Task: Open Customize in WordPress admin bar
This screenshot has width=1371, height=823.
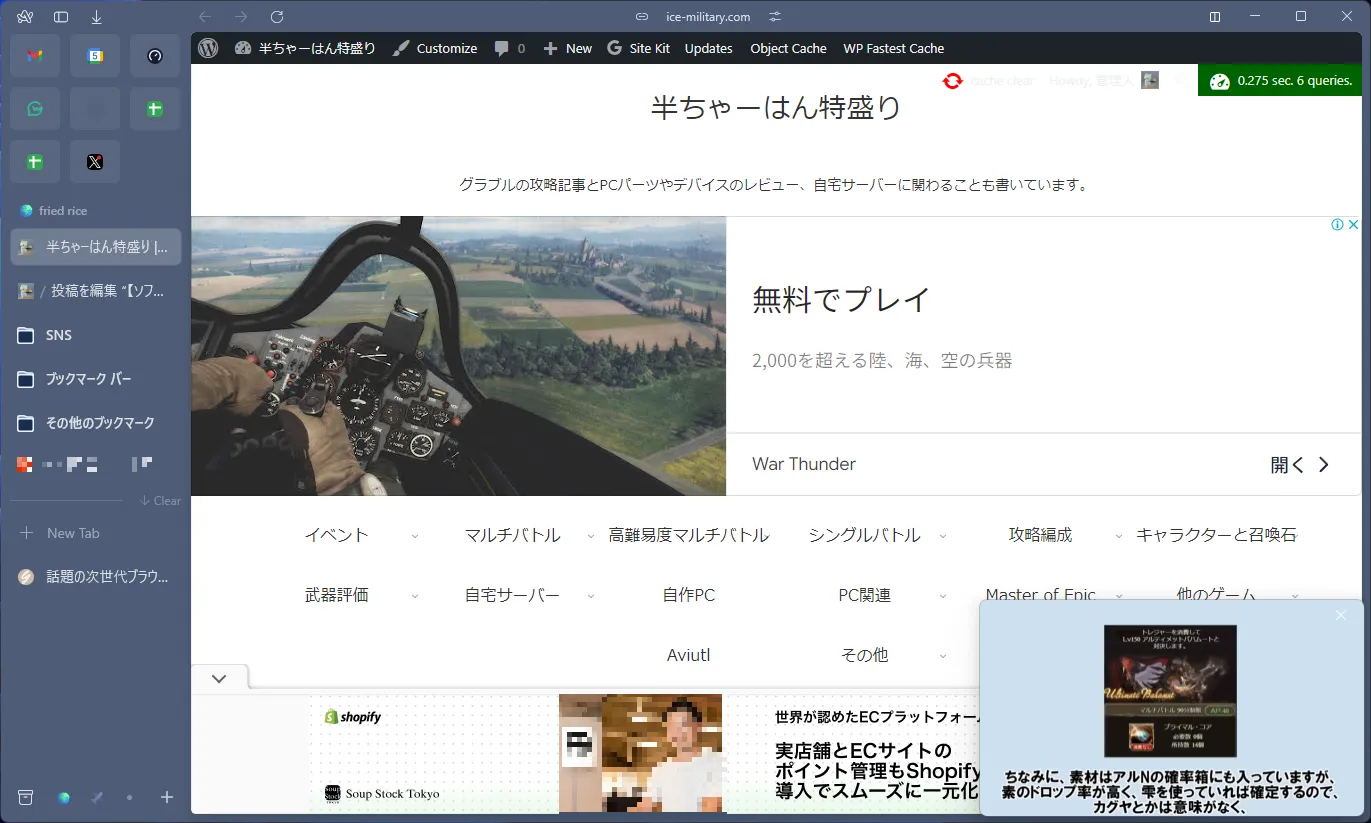Action: click(435, 48)
